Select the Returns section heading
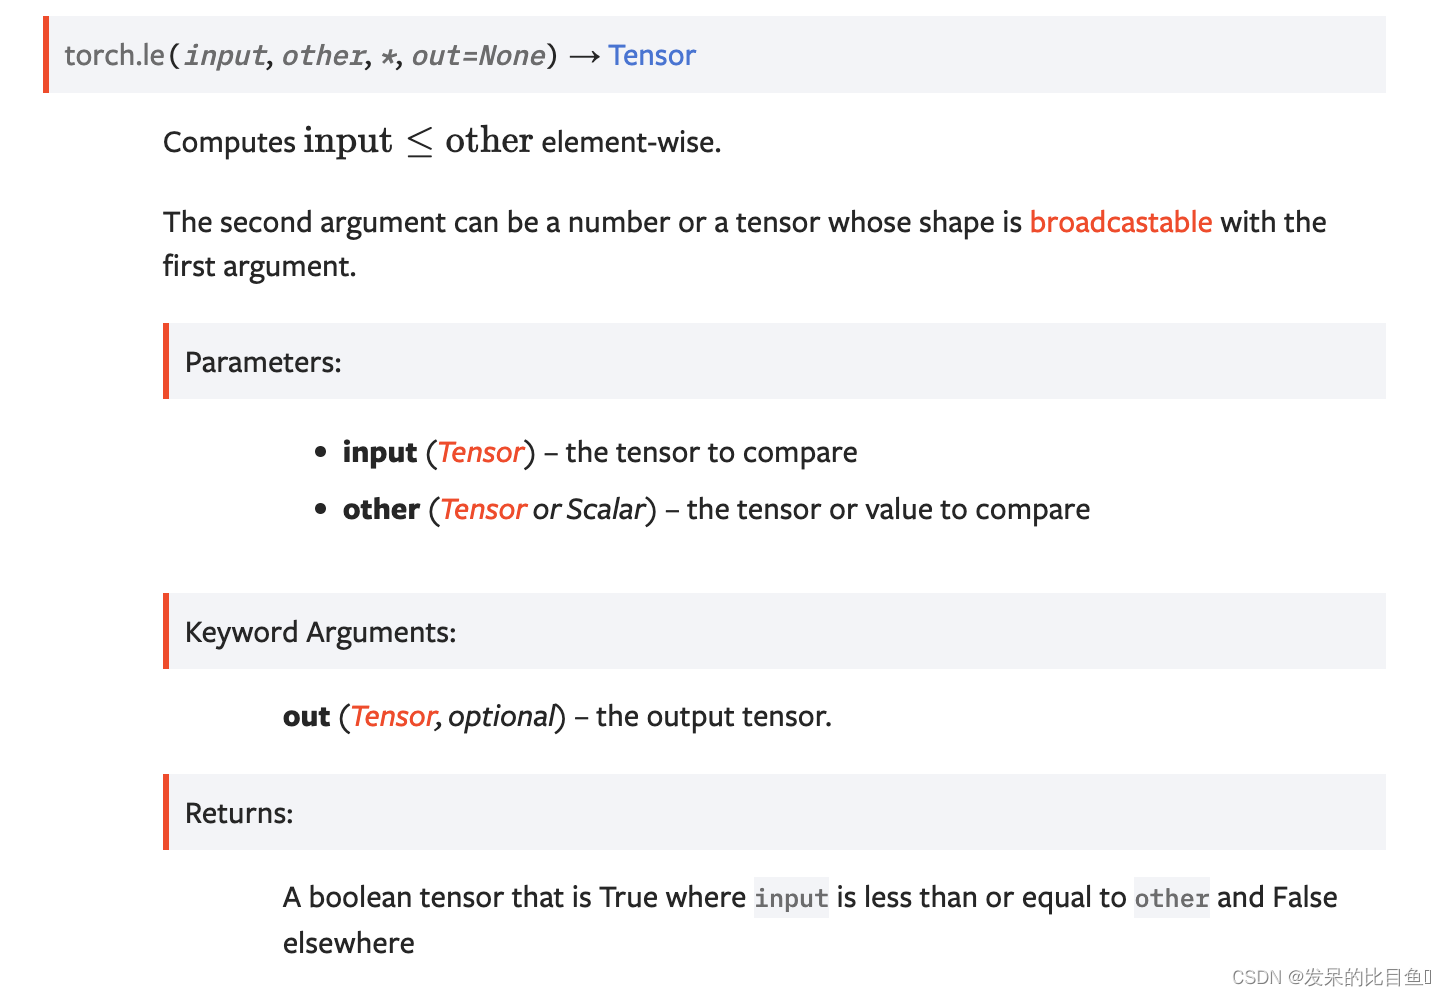This screenshot has width=1446, height=996. pyautogui.click(x=239, y=813)
